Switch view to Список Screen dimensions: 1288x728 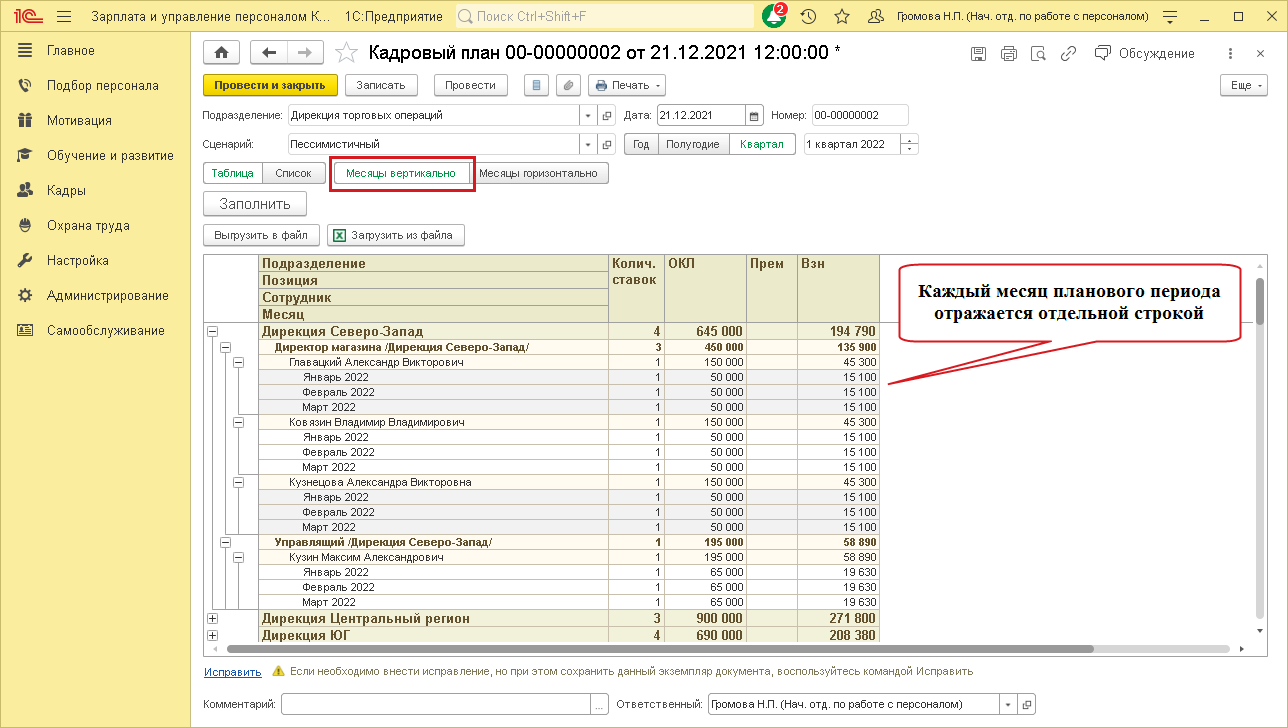[x=293, y=173]
